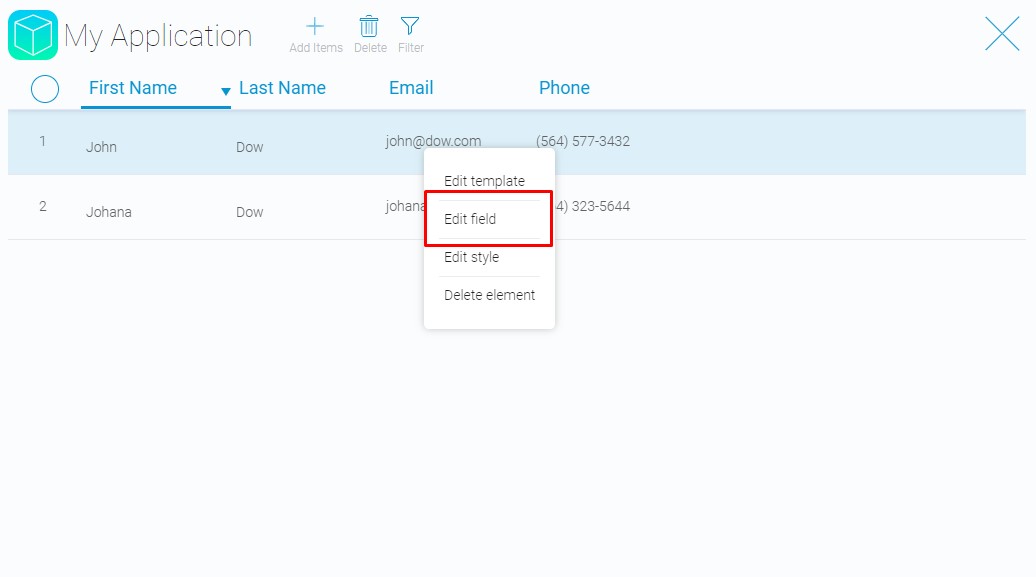Open john@dow.com email link
This screenshot has height=577, width=1036.
pyautogui.click(x=433, y=140)
